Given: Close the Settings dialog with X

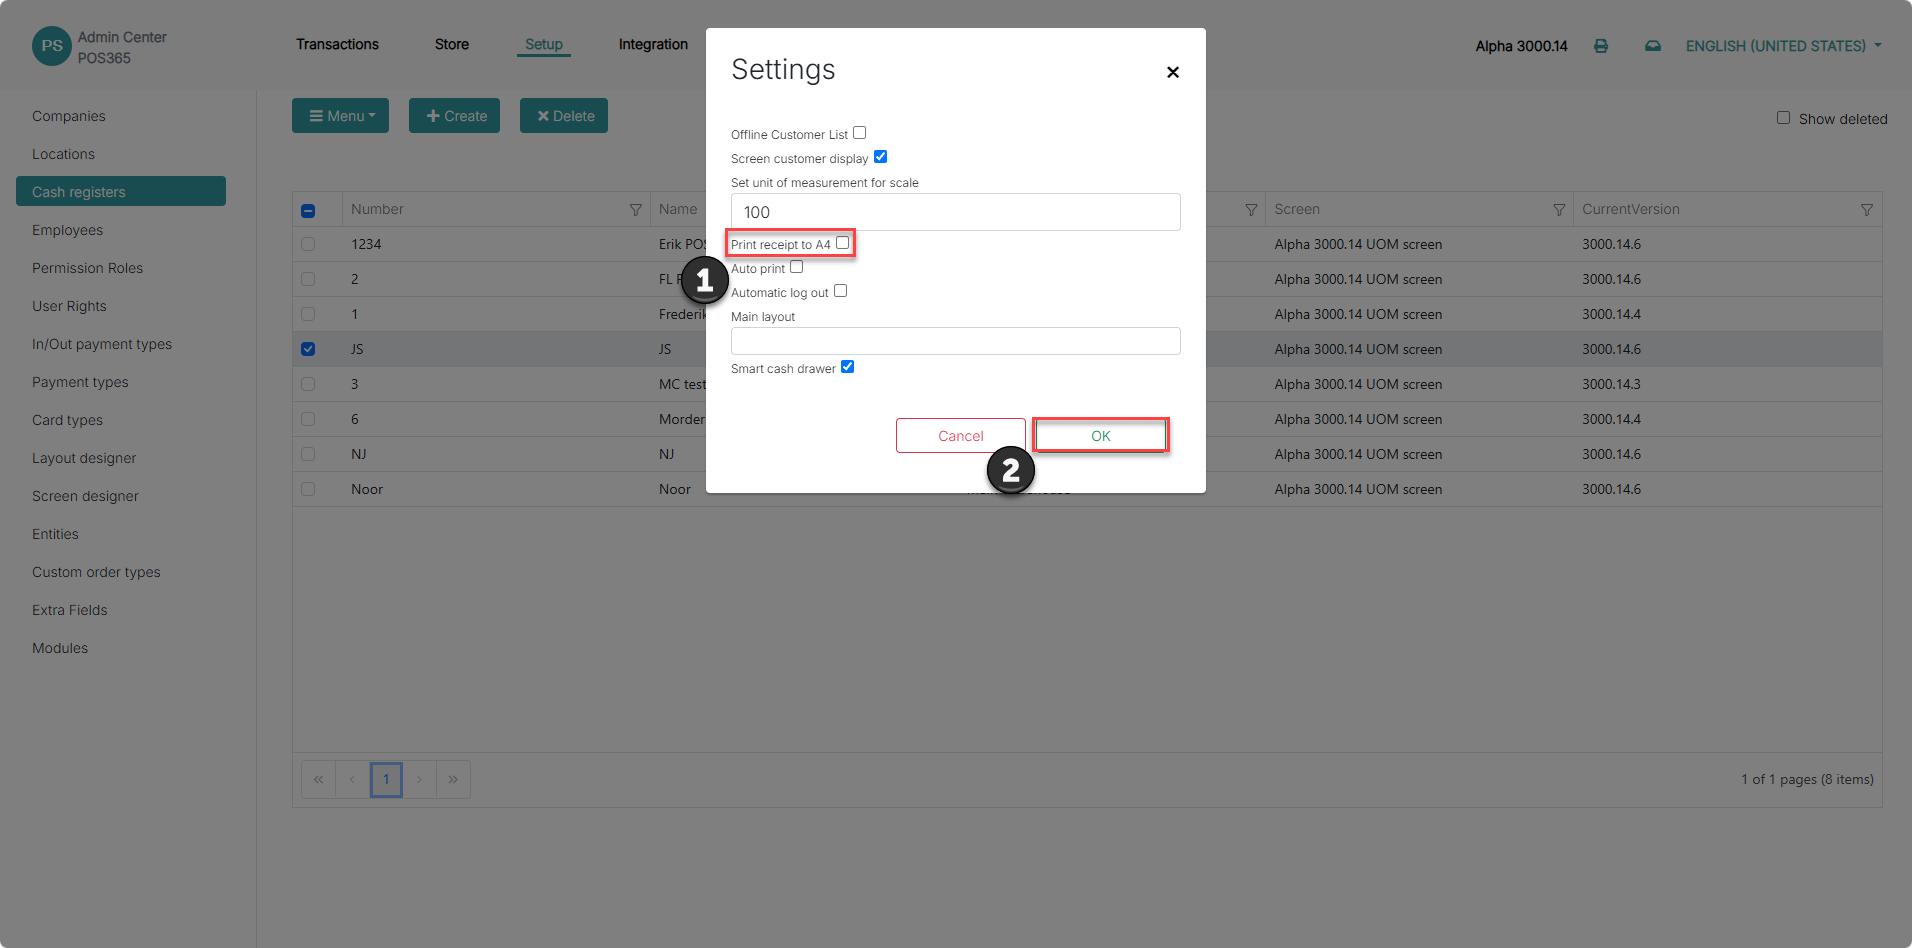Looking at the screenshot, I should 1173,72.
